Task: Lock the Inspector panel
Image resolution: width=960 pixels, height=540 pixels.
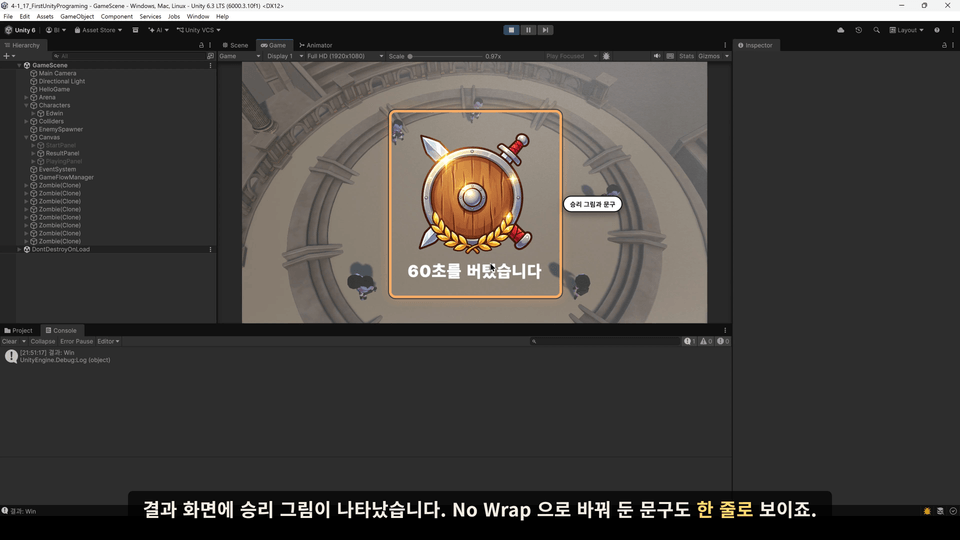Action: tap(944, 45)
